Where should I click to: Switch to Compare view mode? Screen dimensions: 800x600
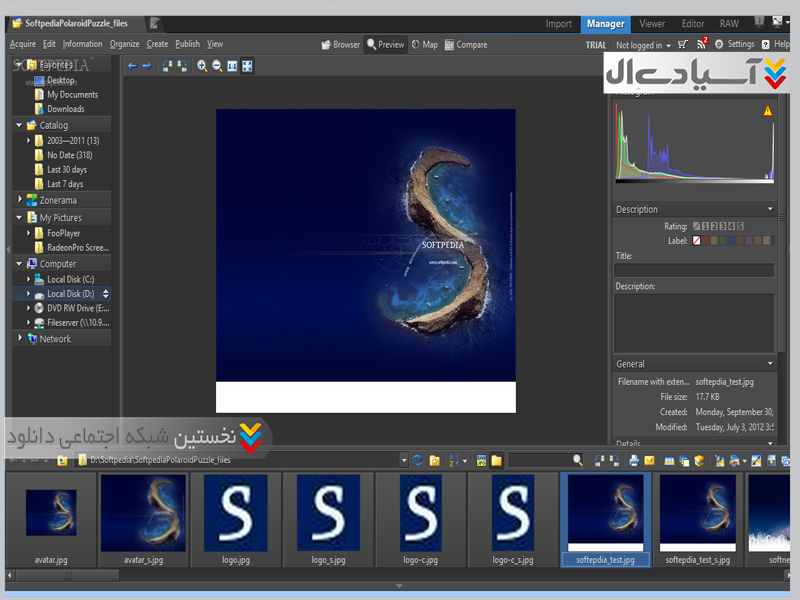coord(466,44)
